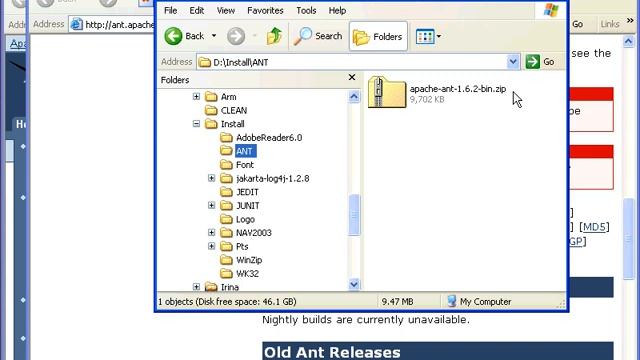Screen dimensions: 640x360
Task: Click the 9.47 MB status bar entry
Action: click(x=397, y=302)
